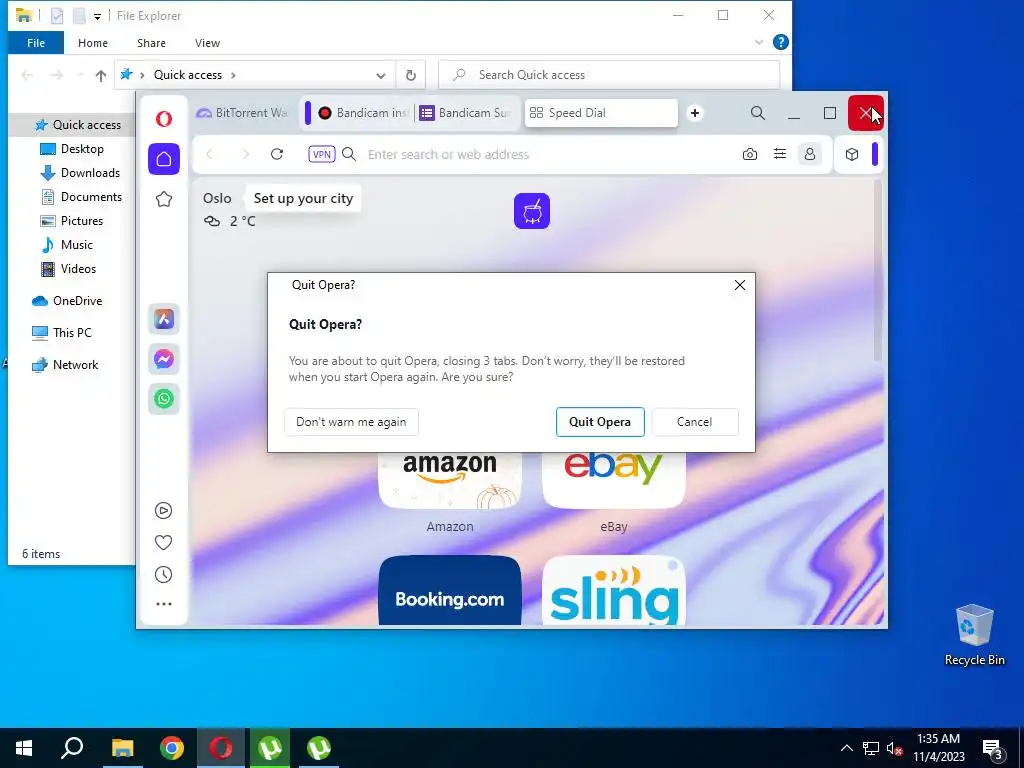Click the purple cauldron icon on Speed Dial
This screenshot has height=768, width=1024.
pyautogui.click(x=532, y=211)
